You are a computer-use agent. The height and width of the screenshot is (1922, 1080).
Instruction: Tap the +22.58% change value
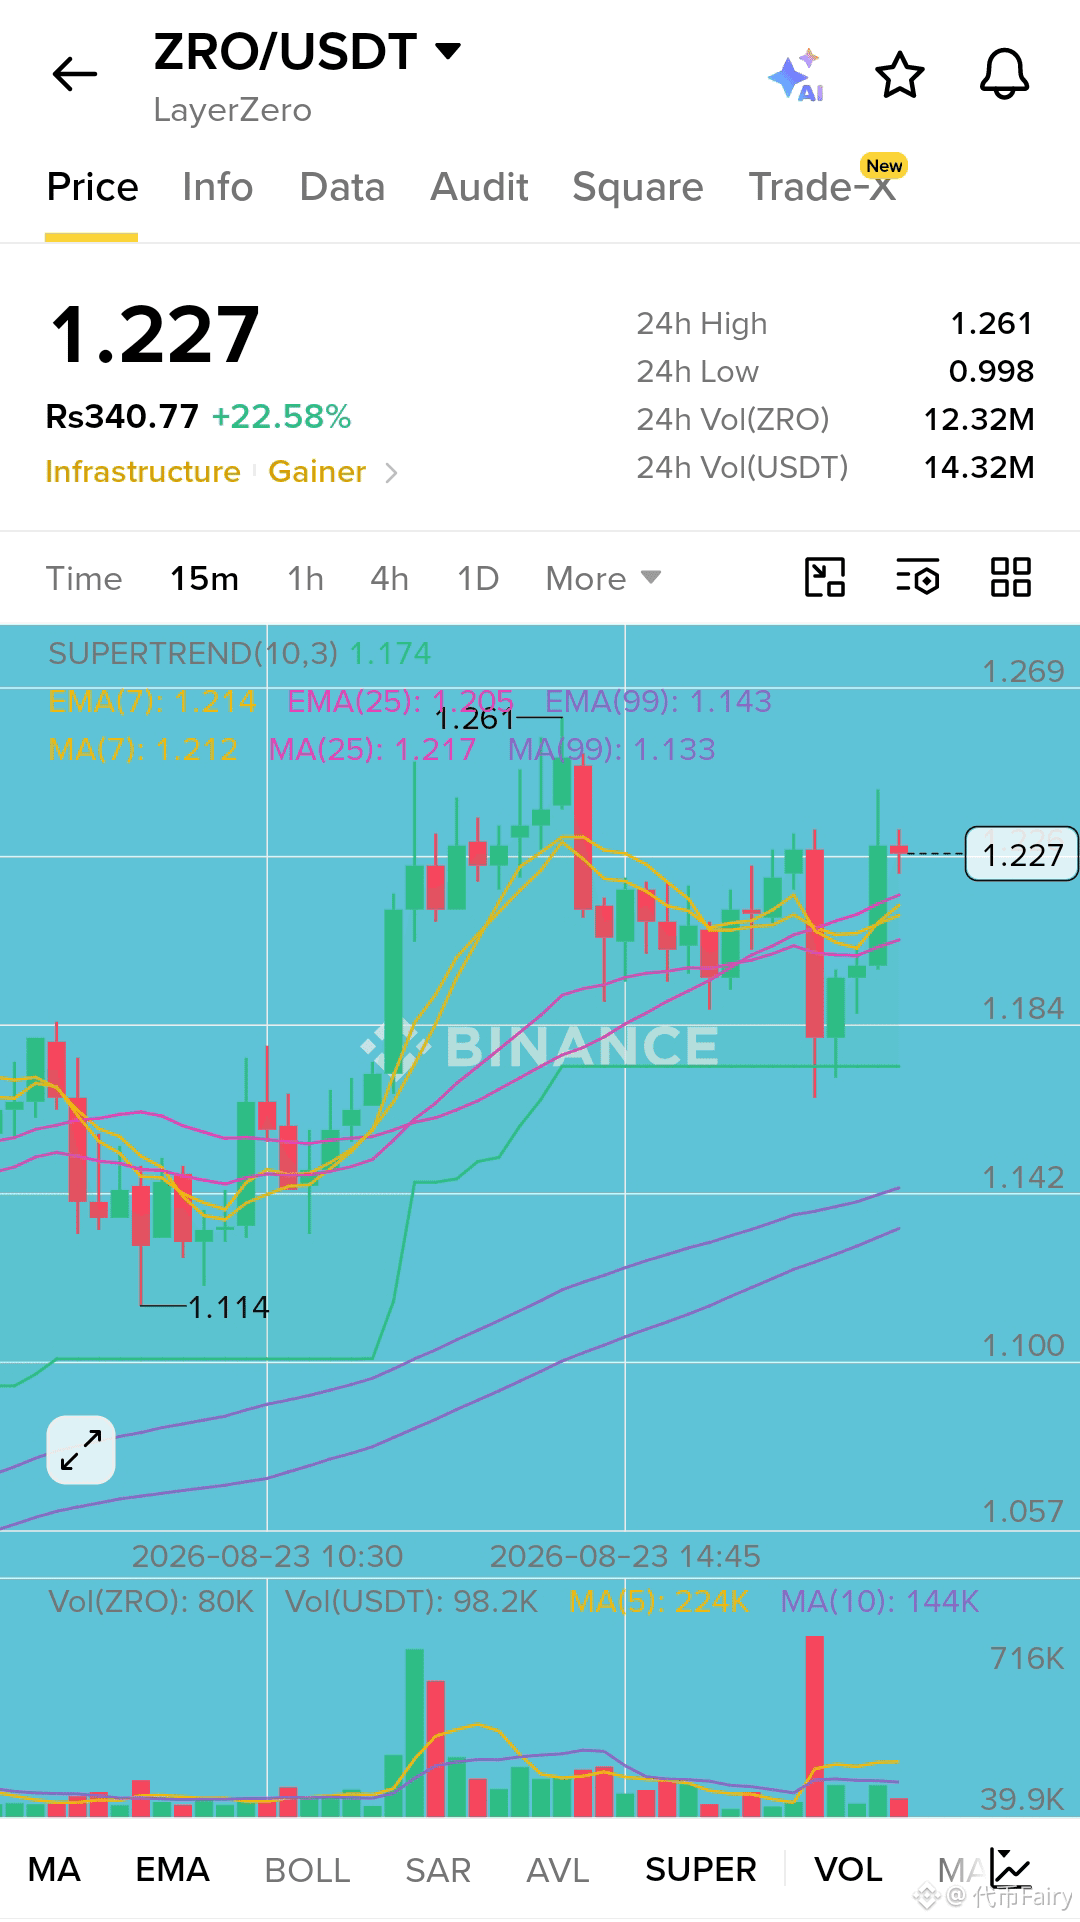coord(281,417)
